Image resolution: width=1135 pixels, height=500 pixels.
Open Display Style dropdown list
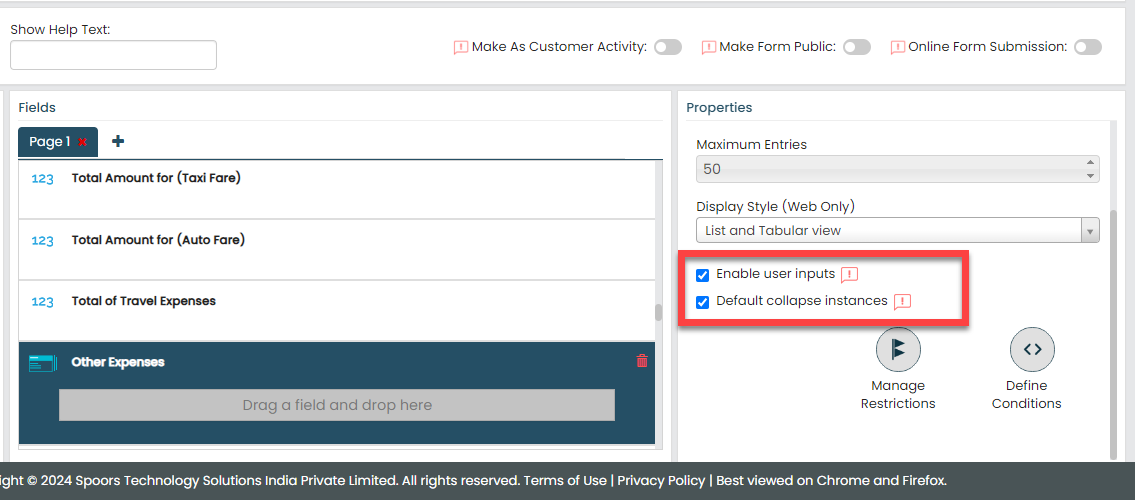897,231
